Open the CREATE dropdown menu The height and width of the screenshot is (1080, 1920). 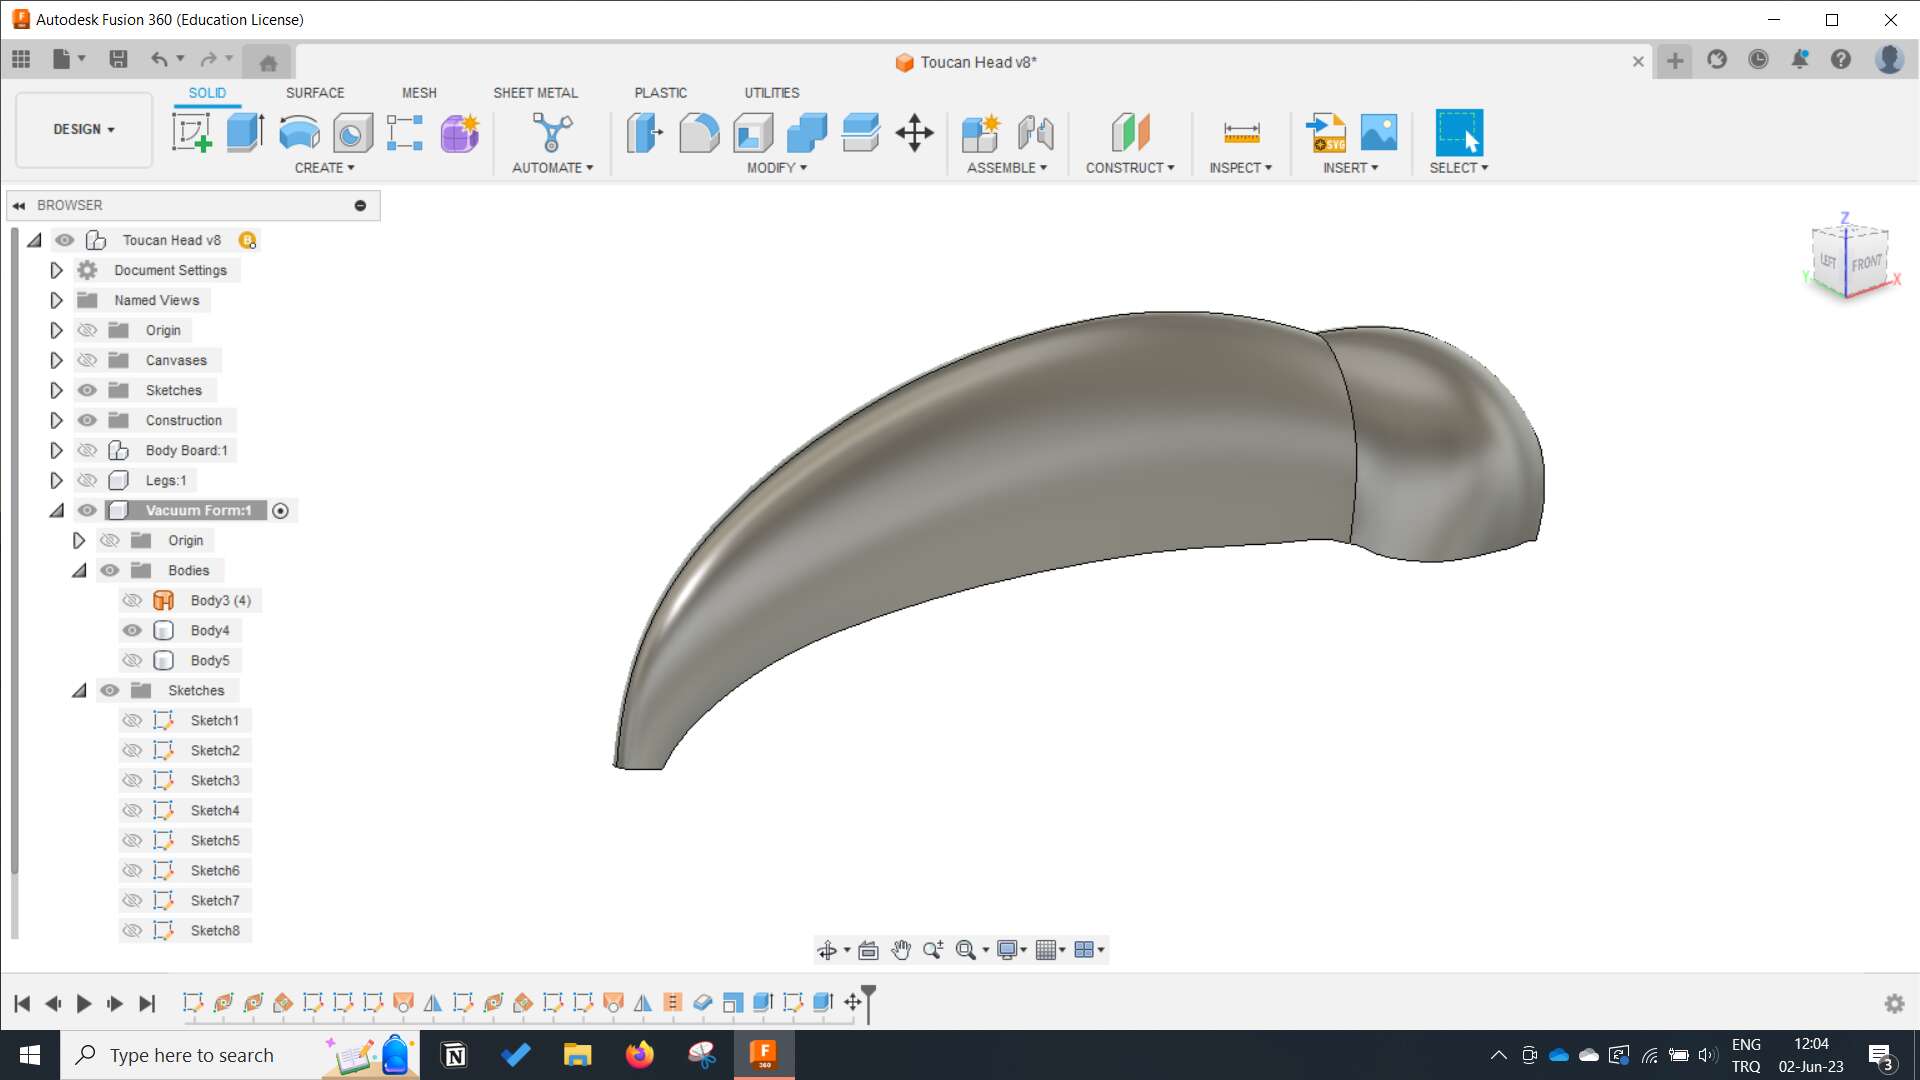tap(324, 168)
